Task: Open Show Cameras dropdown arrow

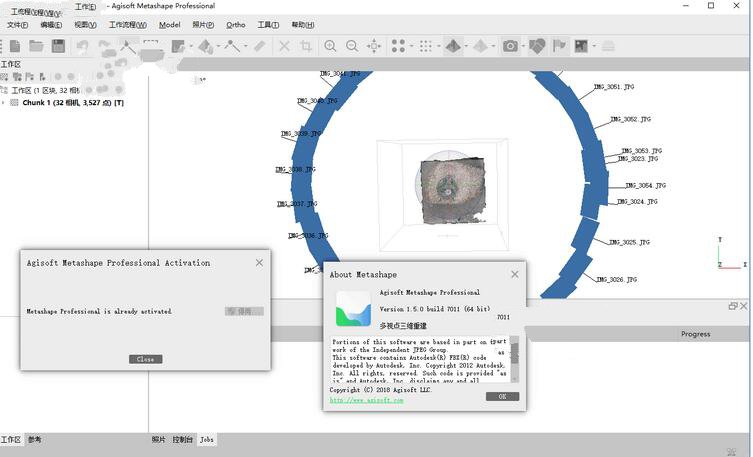Action: (523, 46)
